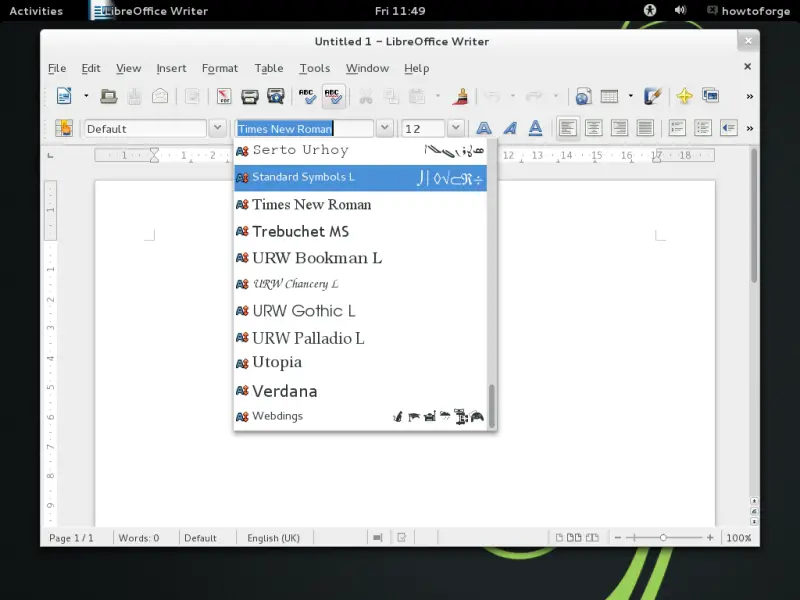This screenshot has width=800, height=600.
Task: Open the Tools menu
Action: pyautogui.click(x=314, y=68)
